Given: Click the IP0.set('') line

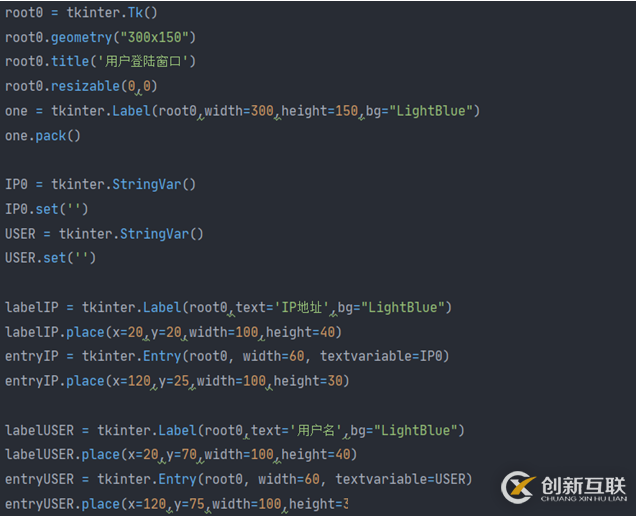Looking at the screenshot, I should pyautogui.click(x=47, y=209).
